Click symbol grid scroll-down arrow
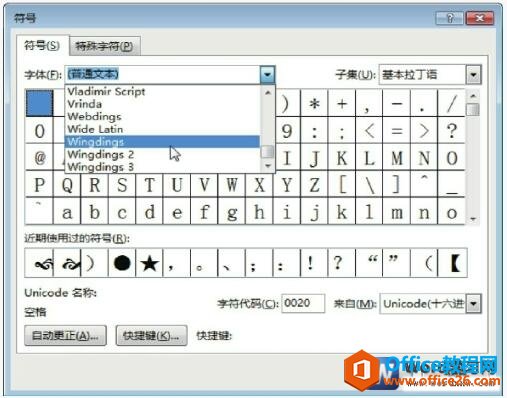The width and height of the screenshot is (507, 398). click(x=473, y=219)
